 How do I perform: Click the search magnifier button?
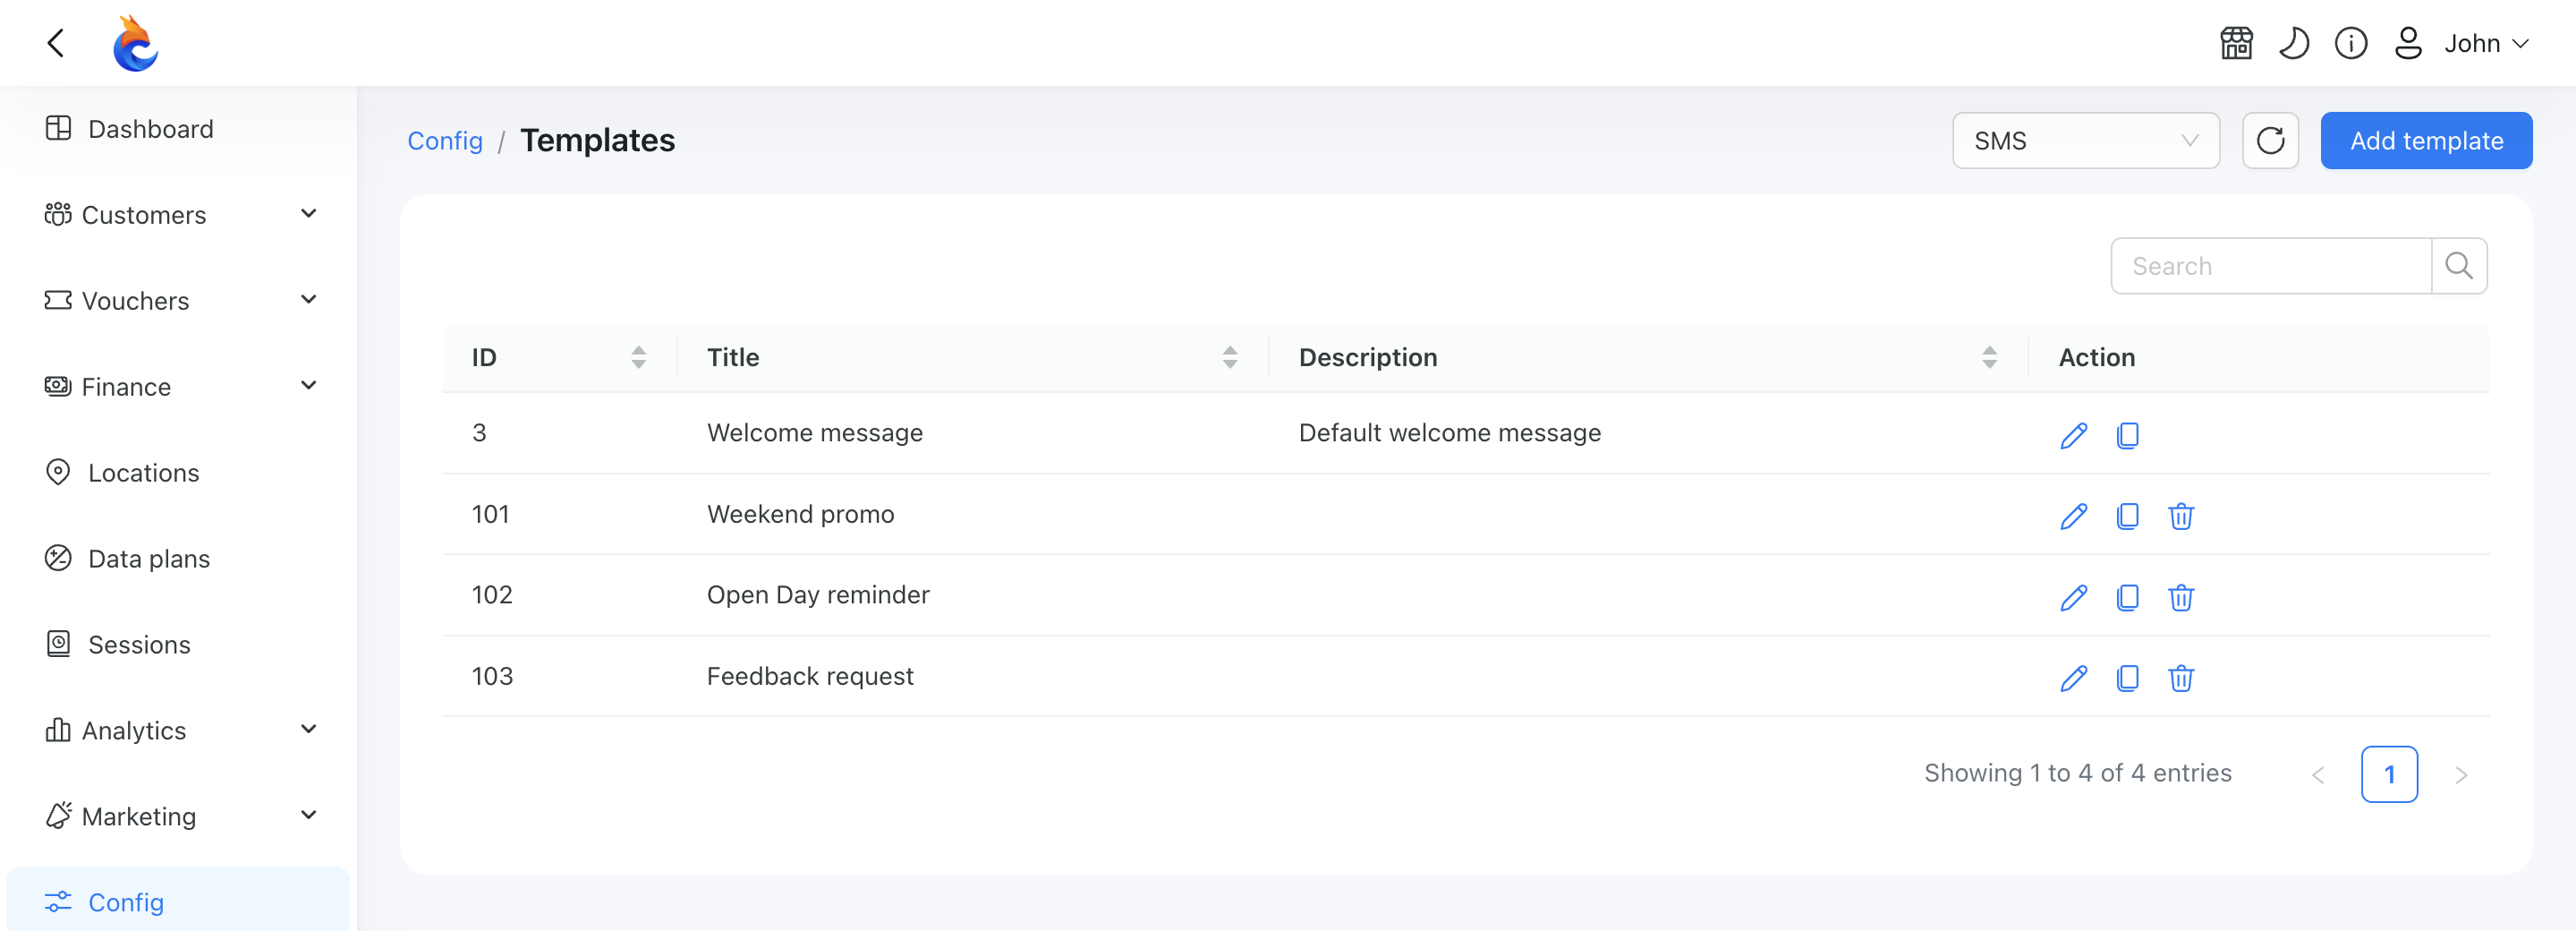click(x=2459, y=266)
